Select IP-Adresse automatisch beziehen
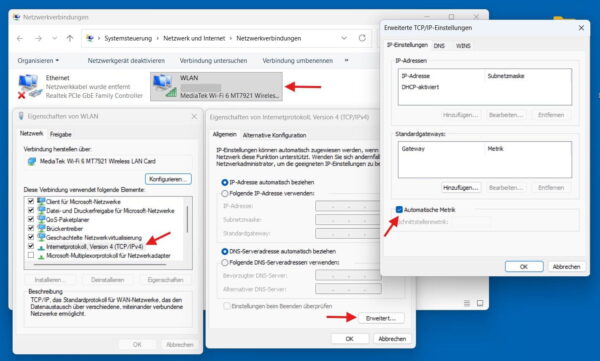The width and height of the screenshot is (600, 361). click(x=225, y=182)
